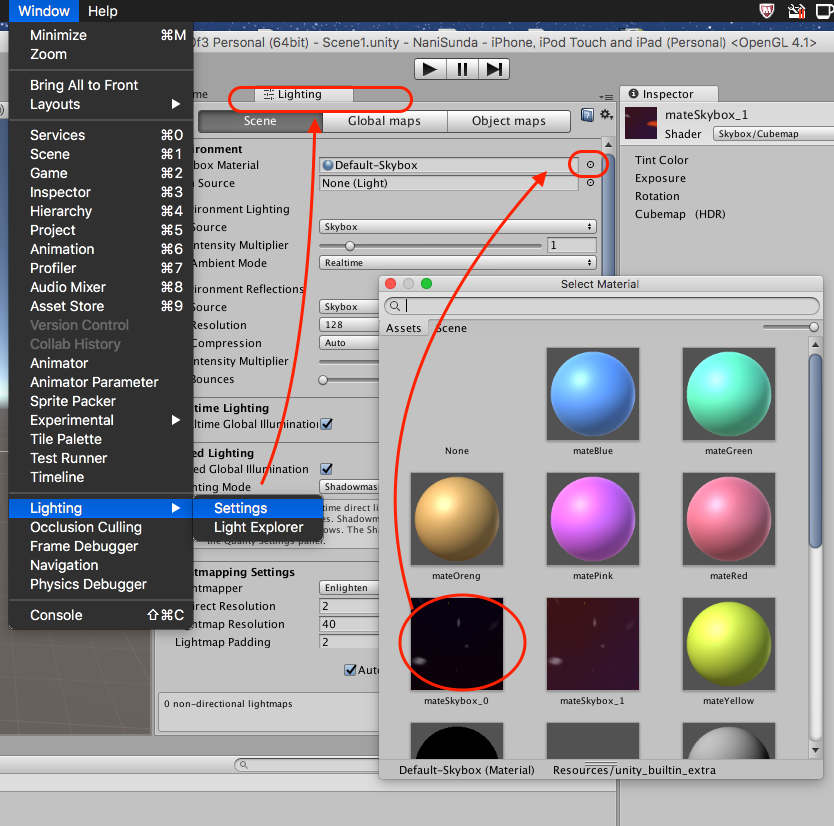Select Console from Window menu
Screen dimensions: 834x826
(x=101, y=615)
